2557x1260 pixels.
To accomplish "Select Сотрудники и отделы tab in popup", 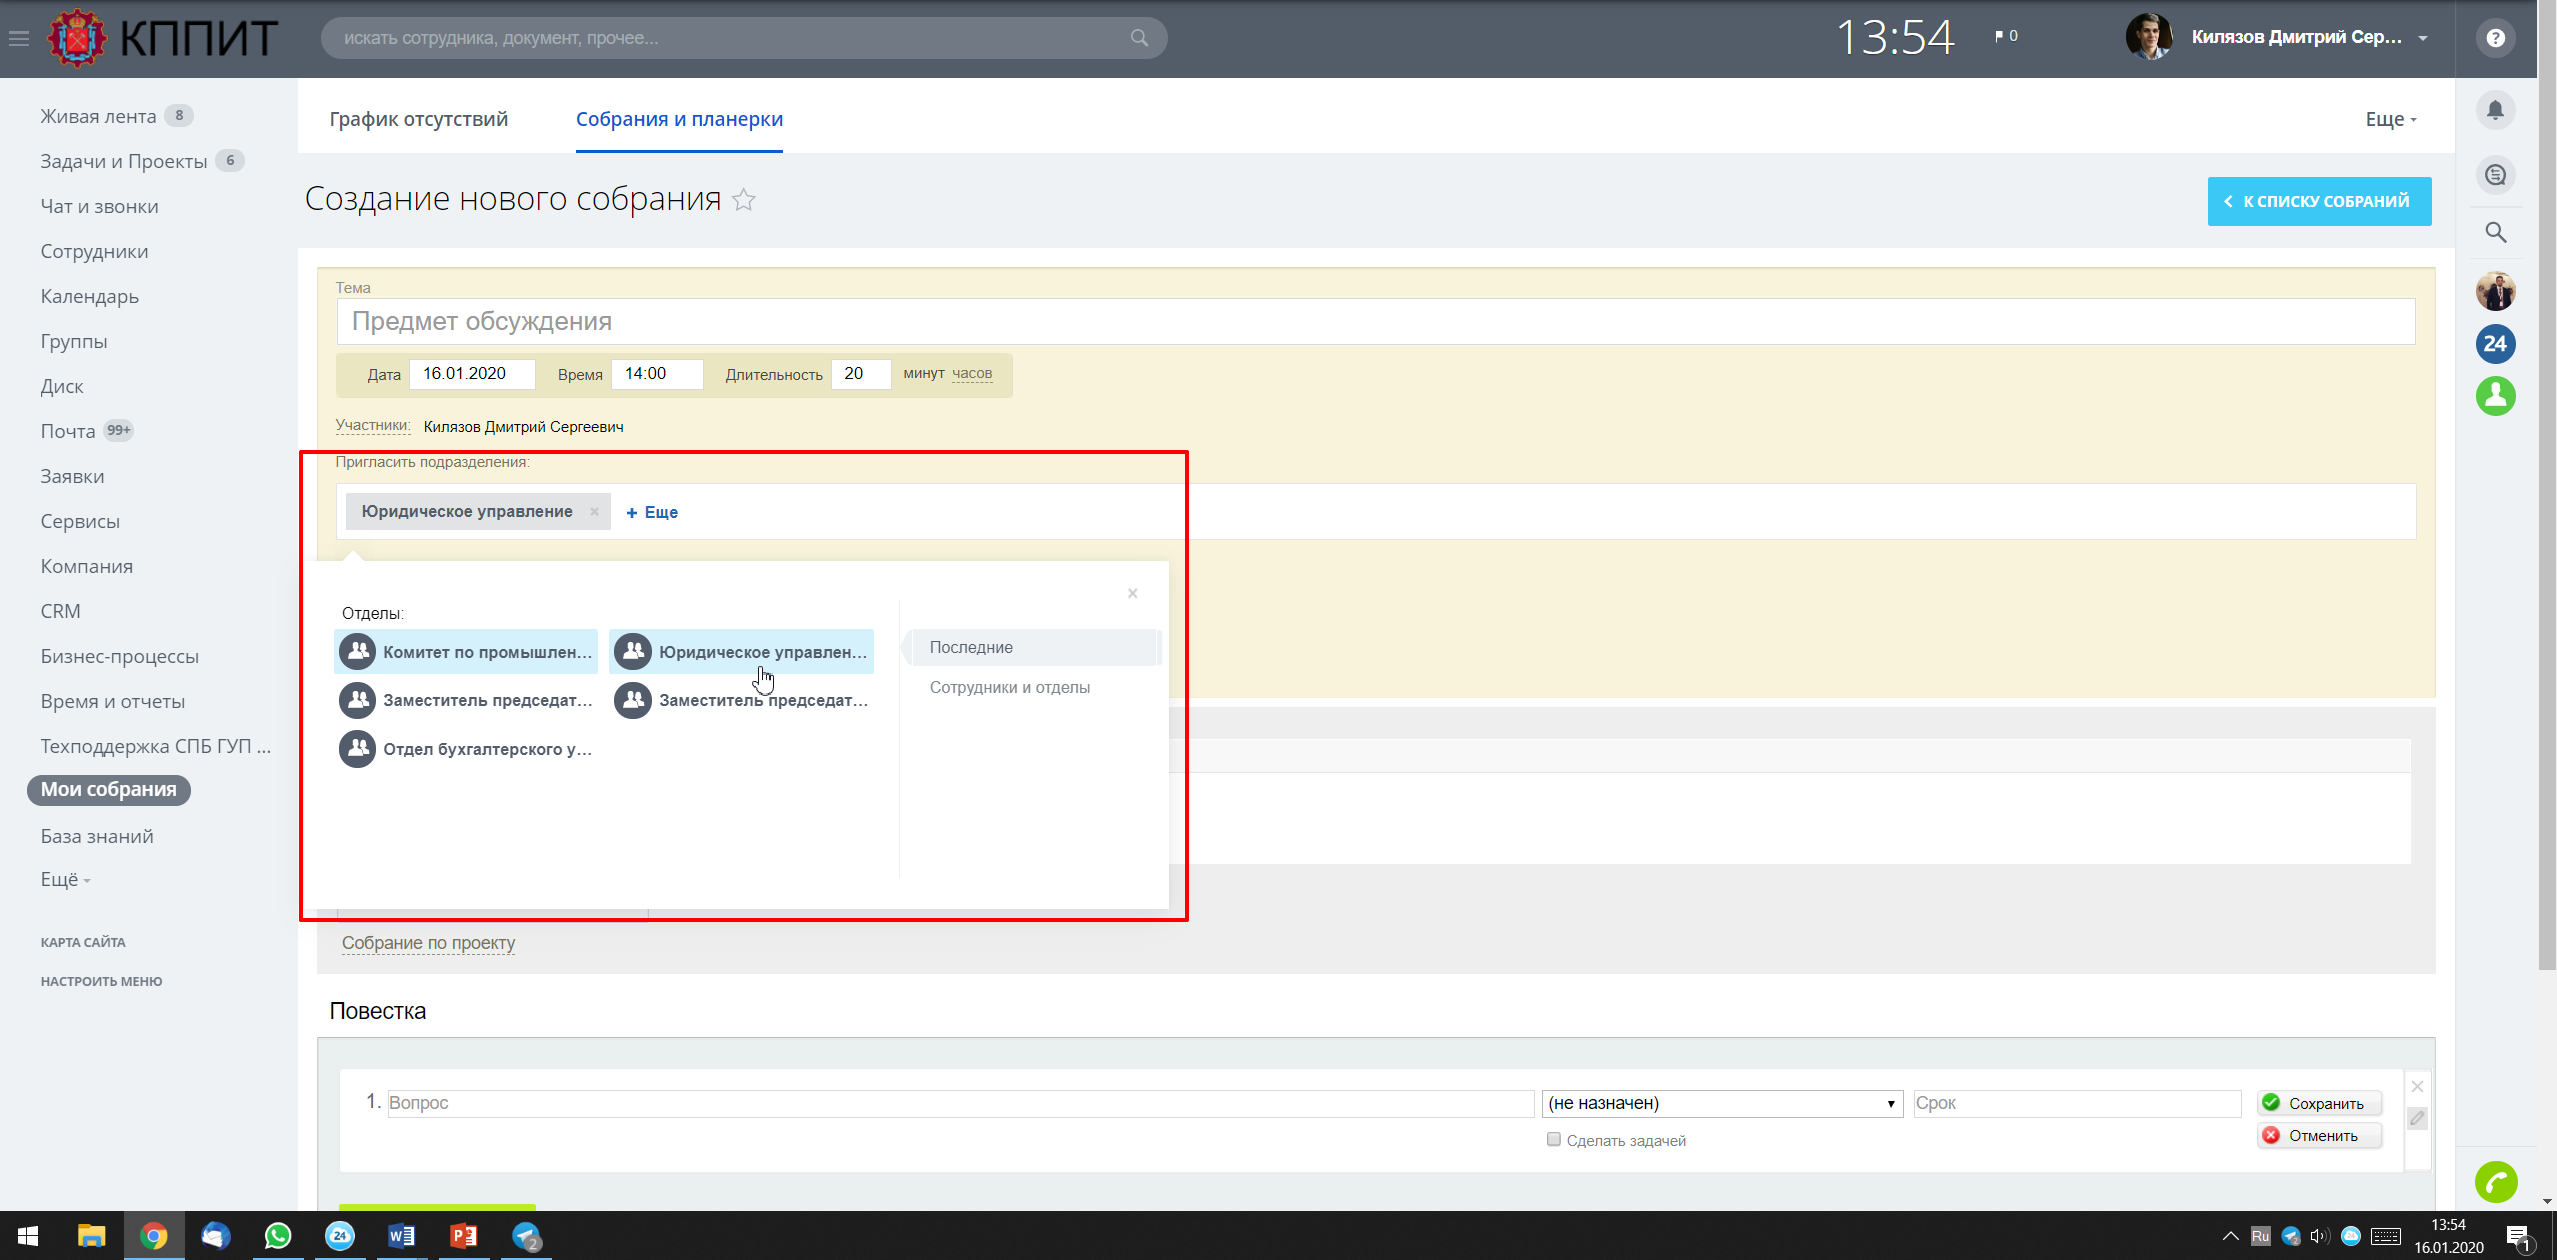I will 1009,687.
